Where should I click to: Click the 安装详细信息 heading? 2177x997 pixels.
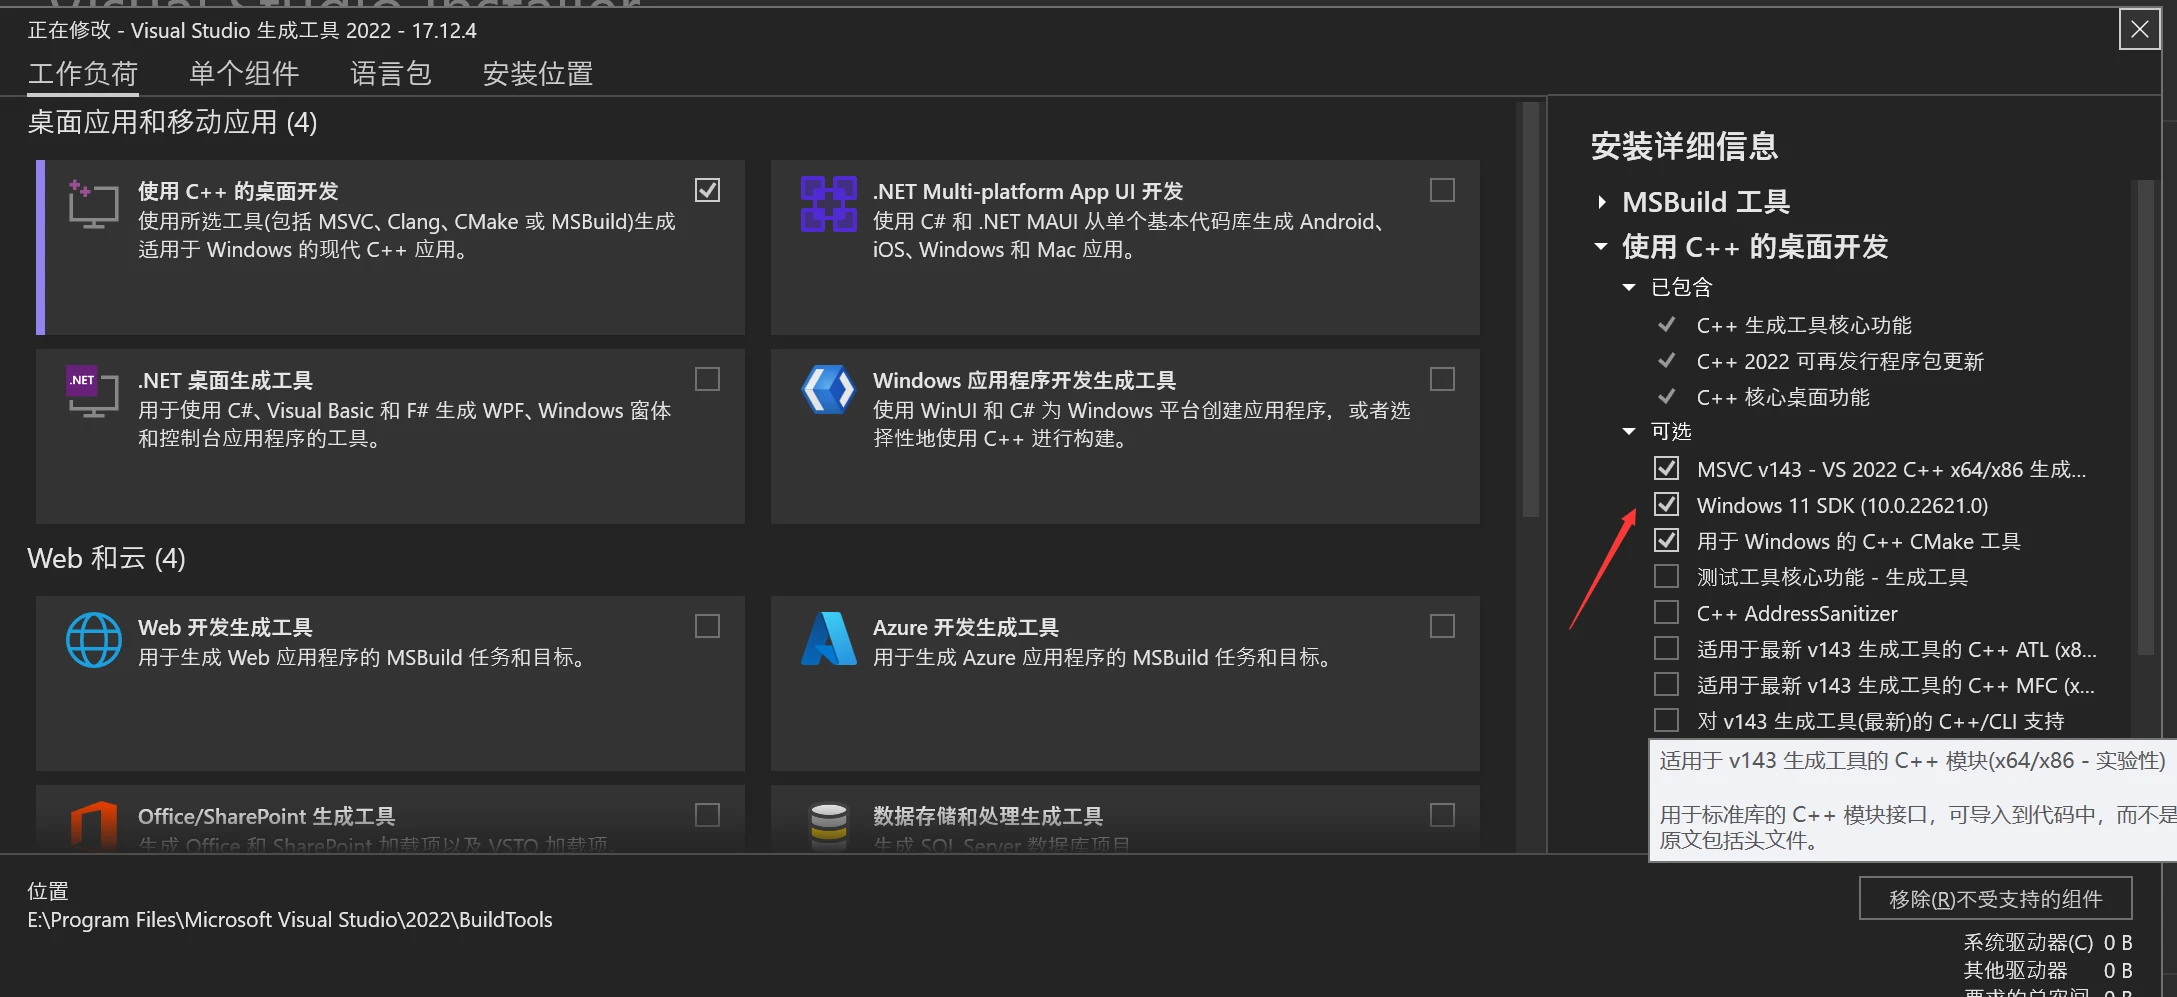click(x=1684, y=146)
